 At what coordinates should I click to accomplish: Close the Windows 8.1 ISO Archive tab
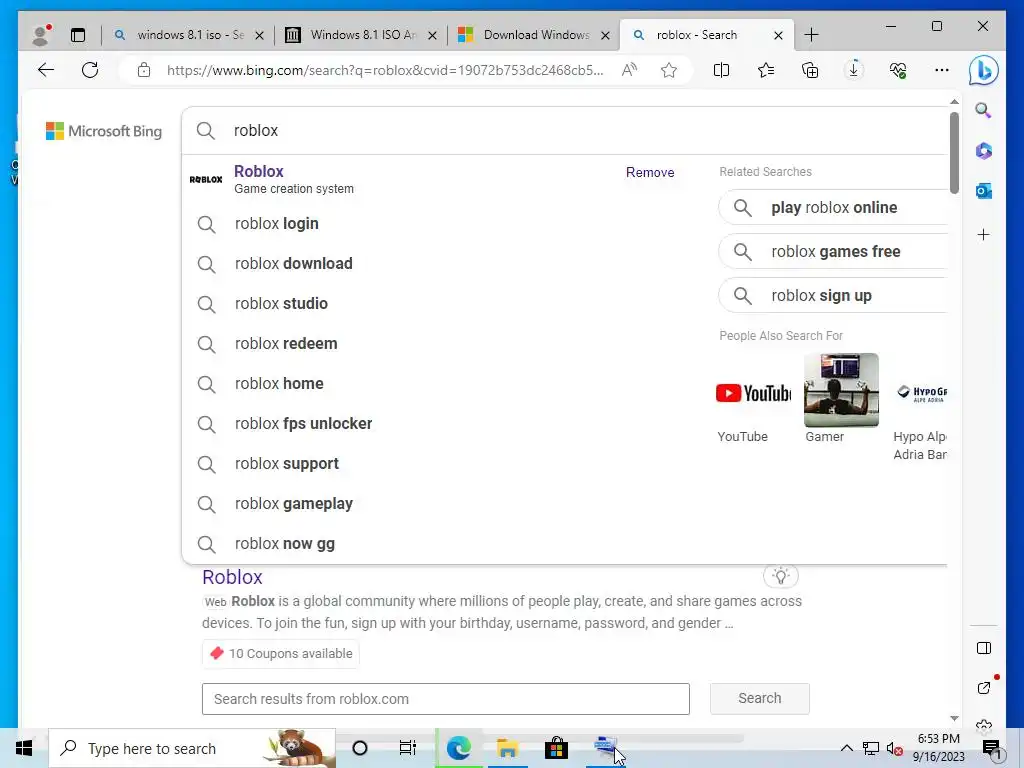[432, 35]
